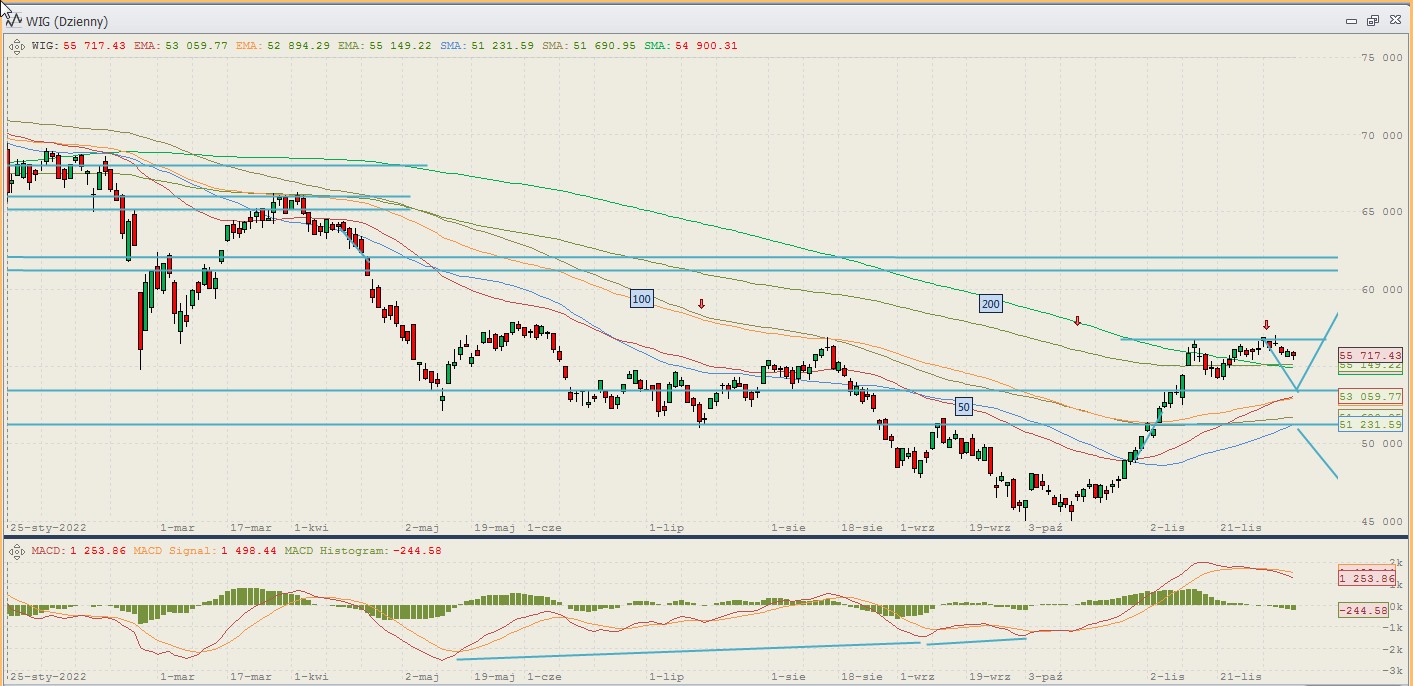
Task: Click the pan arrows icon beside WIG legend
Action: pyautogui.click(x=17, y=46)
